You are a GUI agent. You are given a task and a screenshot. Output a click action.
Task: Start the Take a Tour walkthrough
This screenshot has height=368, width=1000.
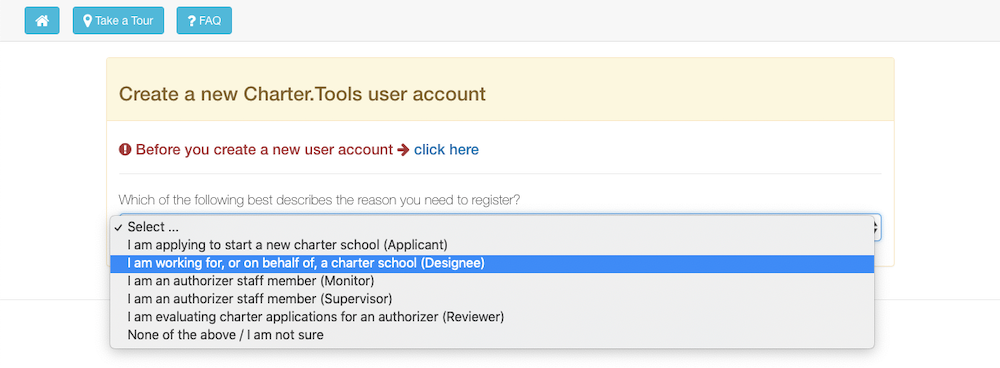point(118,20)
